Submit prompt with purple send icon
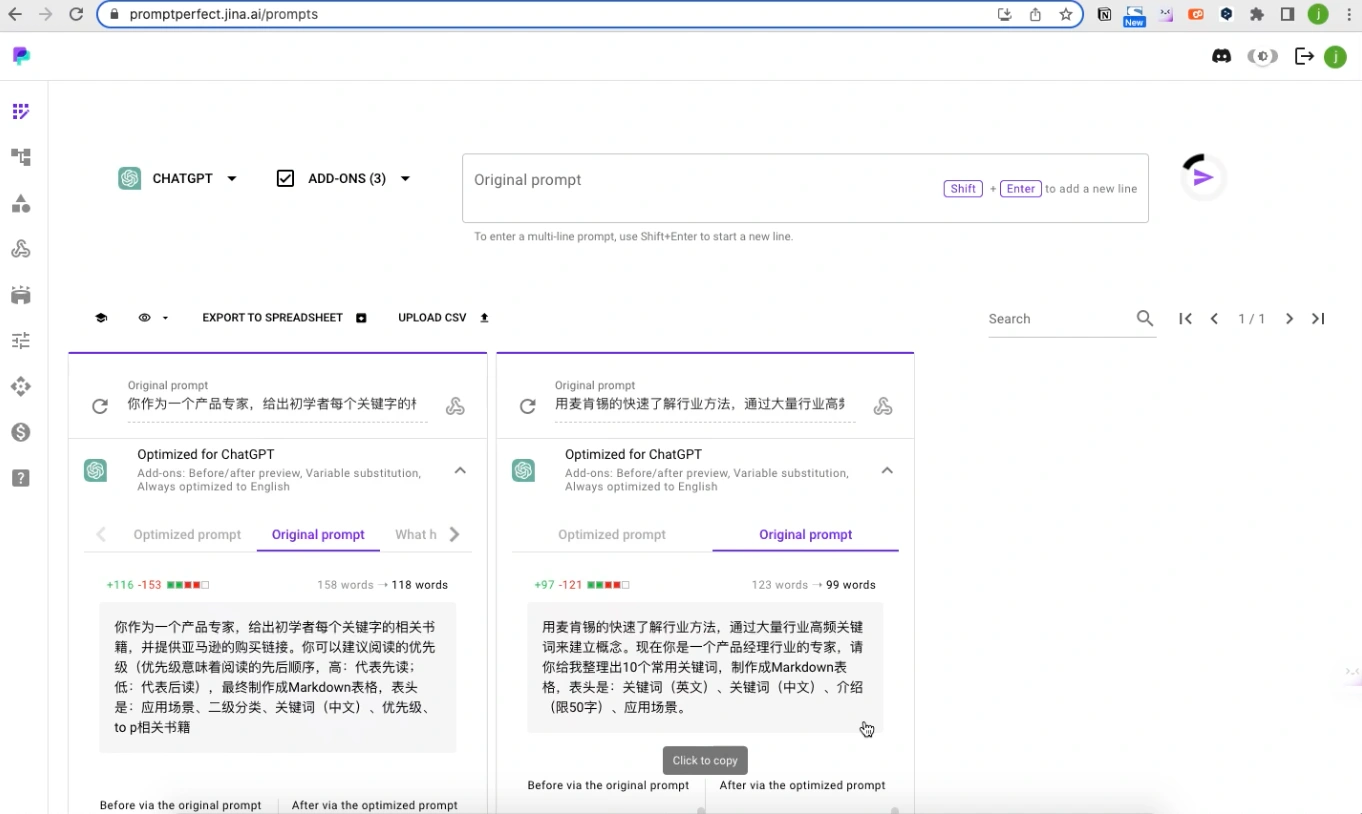Screen dimensions: 1362x814 click(x=1203, y=178)
